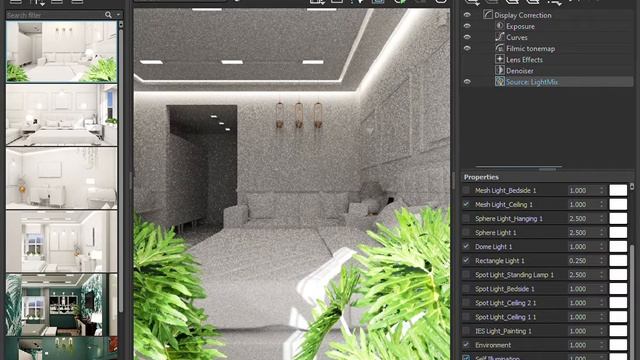Enable the Spot Light_Ceiling 1 1 checkbox
This screenshot has width=640, height=360.
466,317
